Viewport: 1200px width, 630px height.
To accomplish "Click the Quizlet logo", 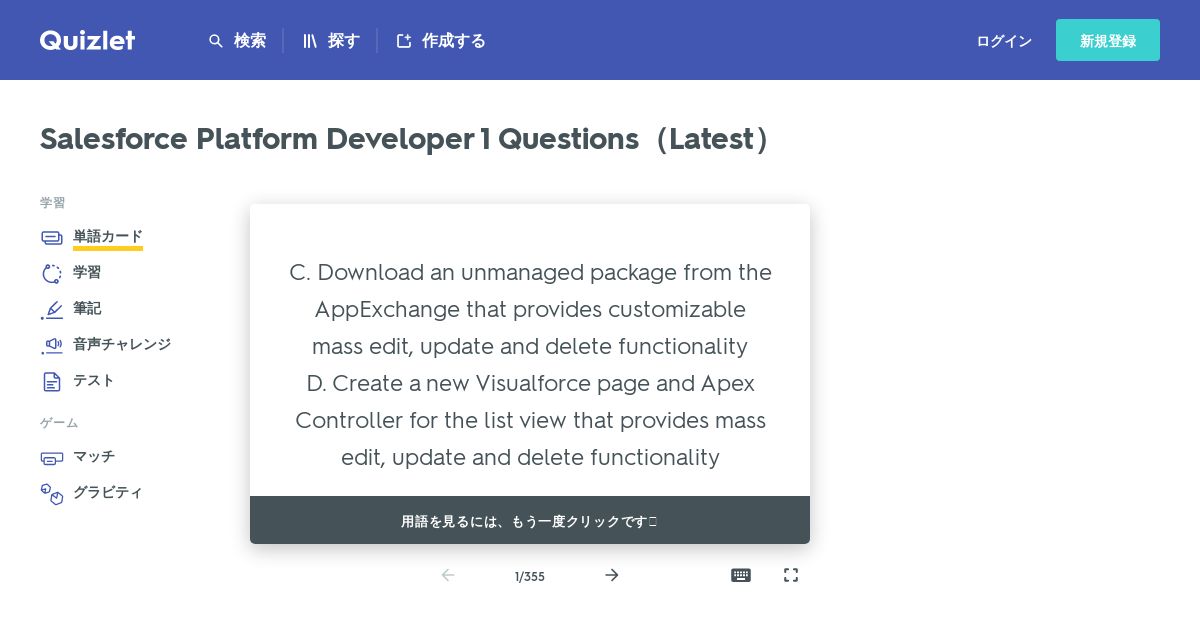I will pyautogui.click(x=87, y=40).
